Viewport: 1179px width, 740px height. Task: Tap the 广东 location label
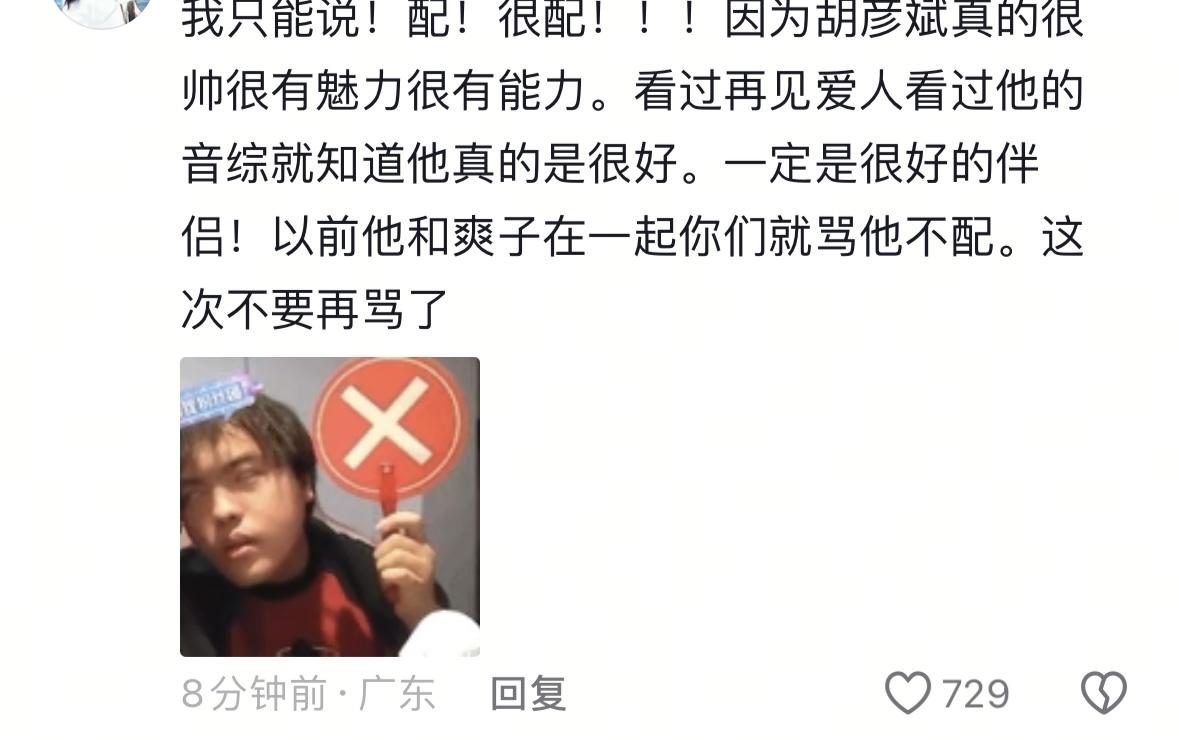click(x=397, y=693)
